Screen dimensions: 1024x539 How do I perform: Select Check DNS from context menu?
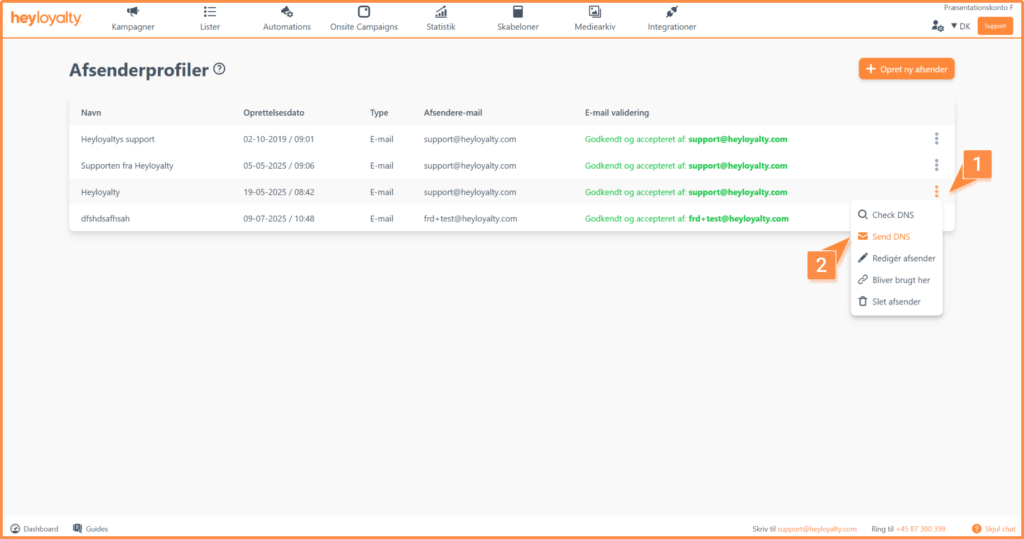pyautogui.click(x=892, y=215)
